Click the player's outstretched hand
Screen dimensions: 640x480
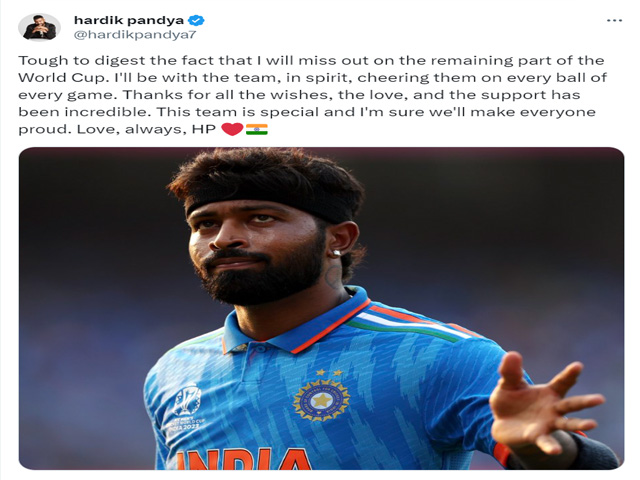(x=543, y=402)
